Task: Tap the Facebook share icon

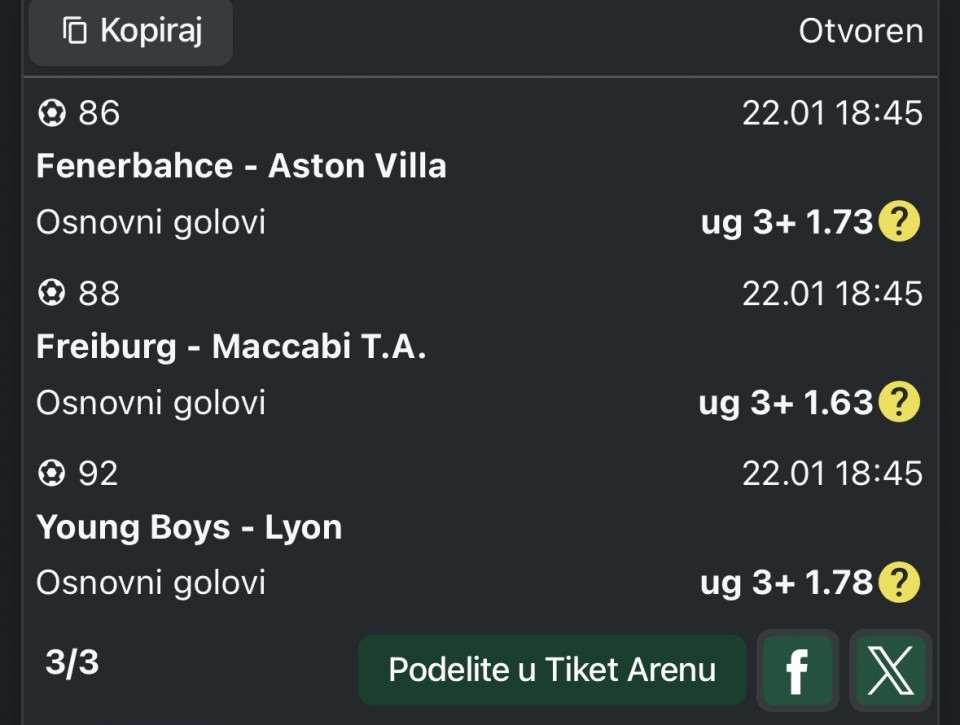Action: [x=797, y=670]
